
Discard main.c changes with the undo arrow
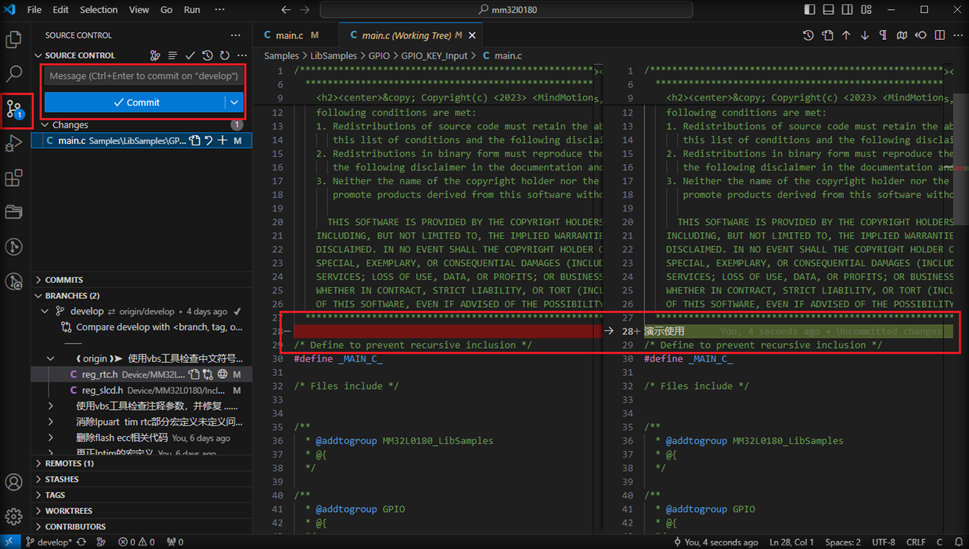pos(209,141)
